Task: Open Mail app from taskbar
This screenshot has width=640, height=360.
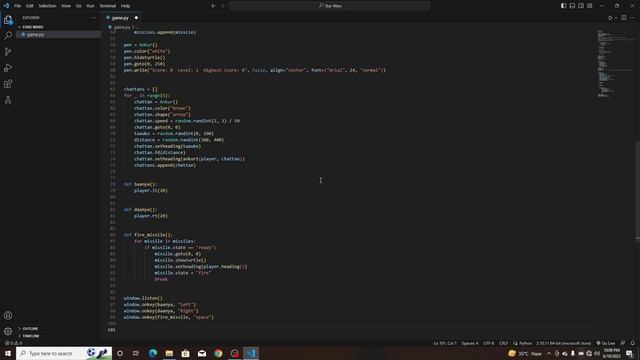Action: coord(202,353)
